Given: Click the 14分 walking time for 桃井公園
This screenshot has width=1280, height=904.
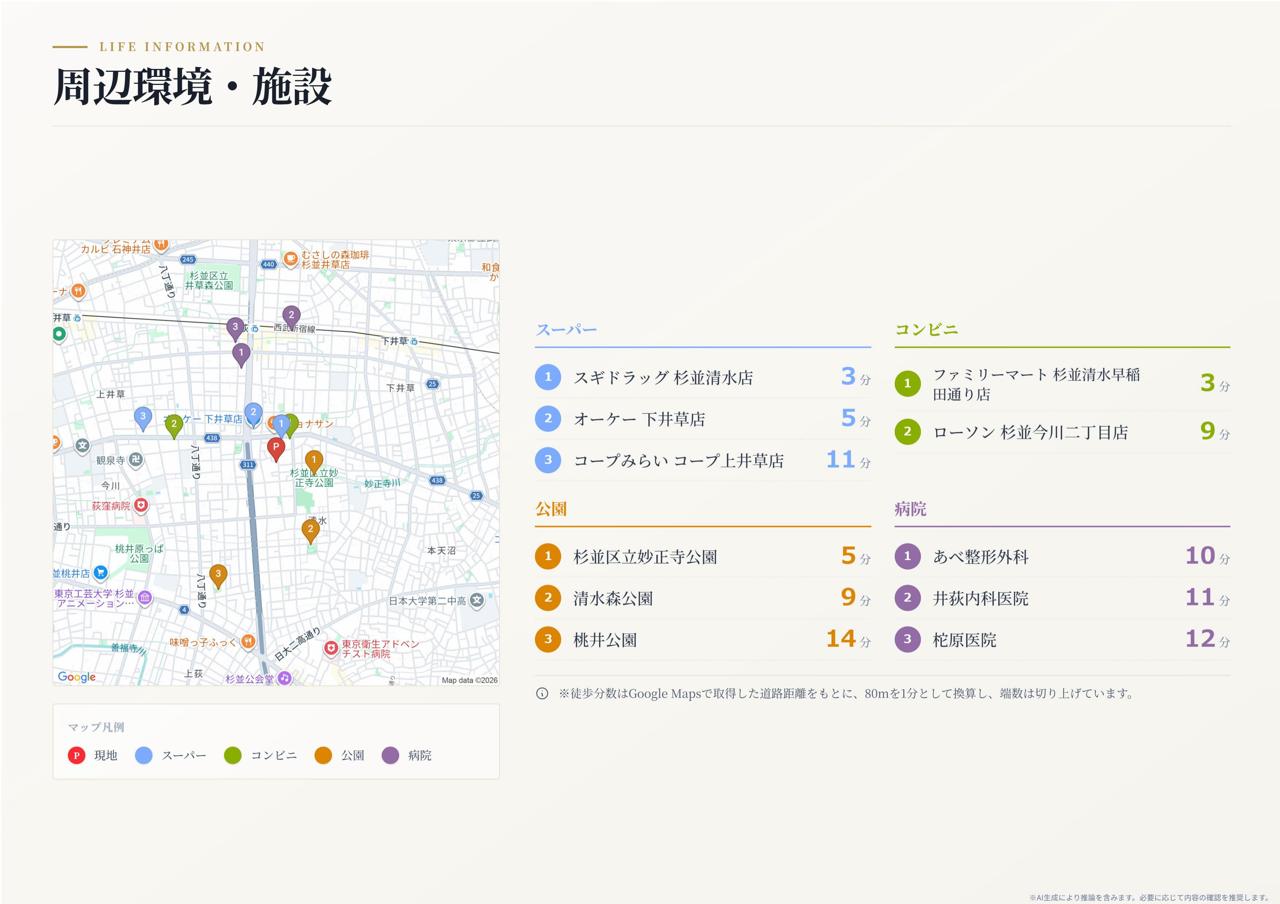Looking at the screenshot, I should point(848,639).
